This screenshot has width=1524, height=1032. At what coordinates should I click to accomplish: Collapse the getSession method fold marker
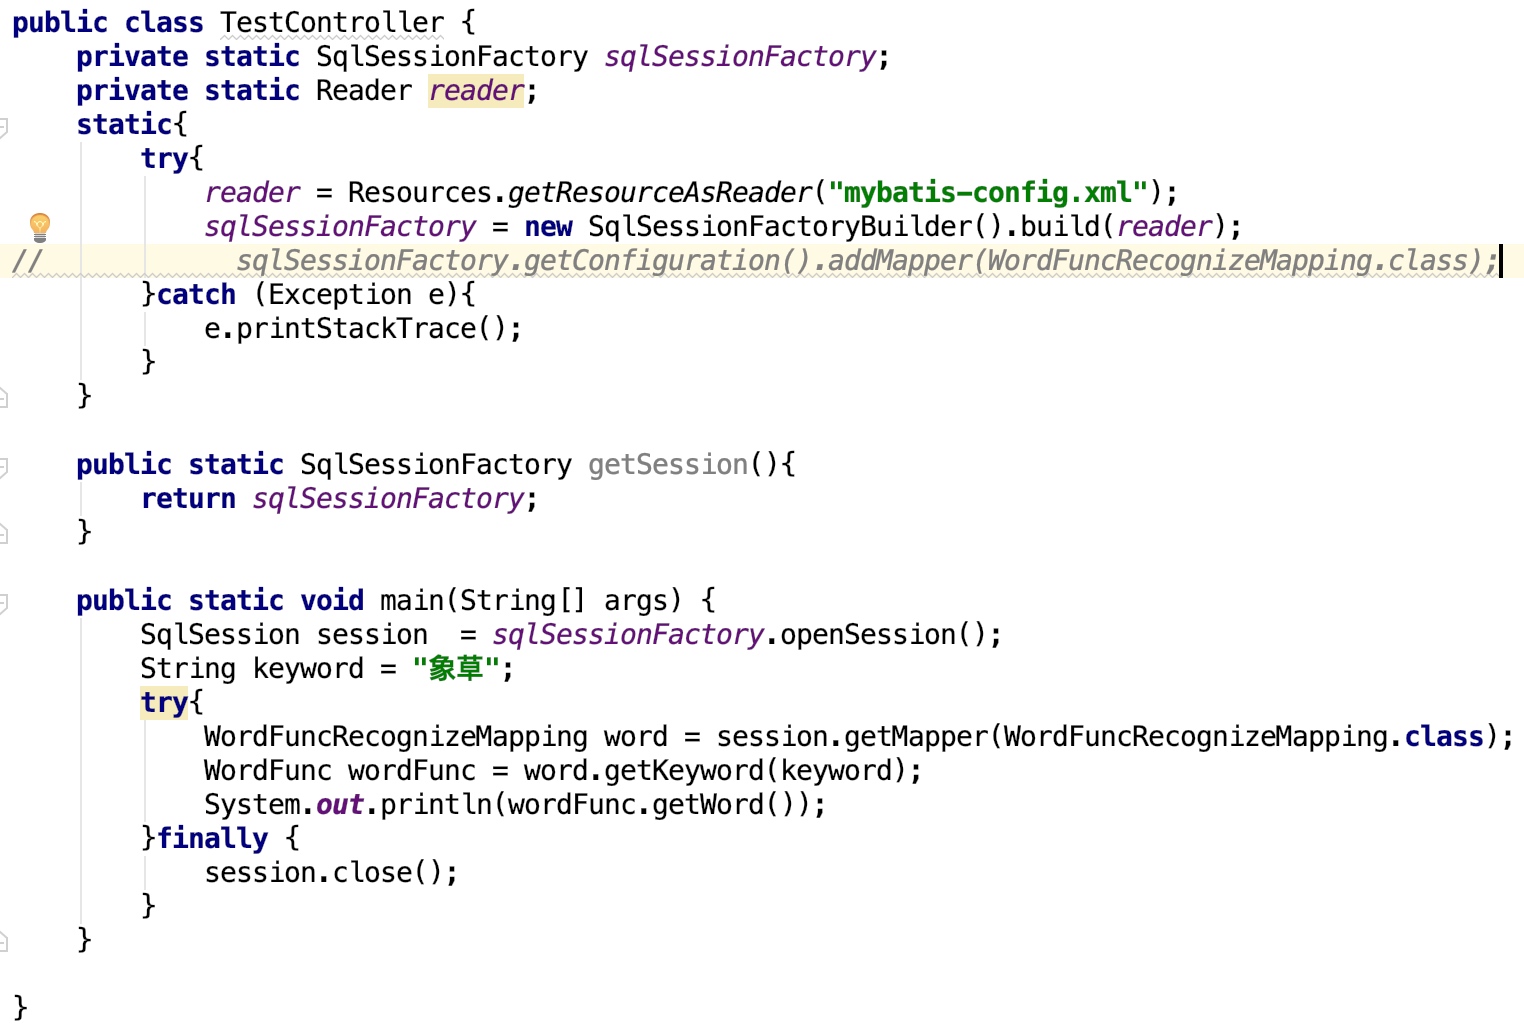(4, 466)
